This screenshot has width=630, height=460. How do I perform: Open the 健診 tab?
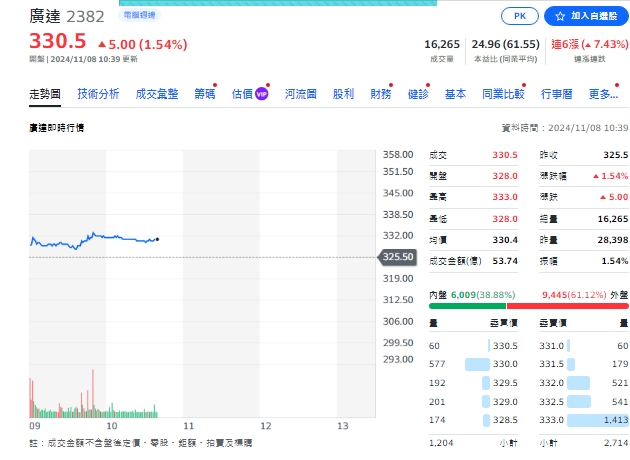418,94
